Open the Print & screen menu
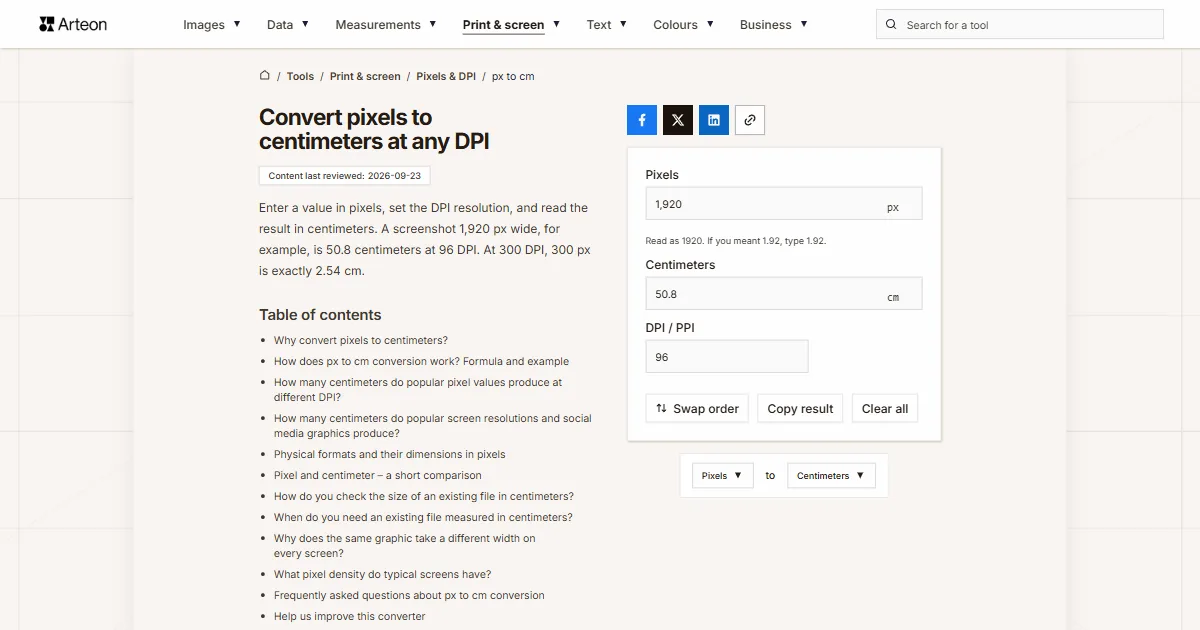This screenshot has height=630, width=1200. pyautogui.click(x=511, y=25)
